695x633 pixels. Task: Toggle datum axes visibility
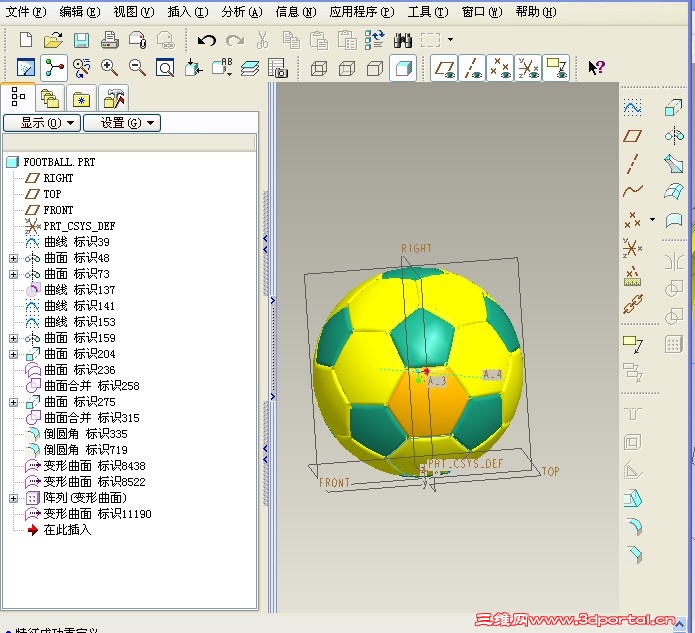[x=472, y=68]
